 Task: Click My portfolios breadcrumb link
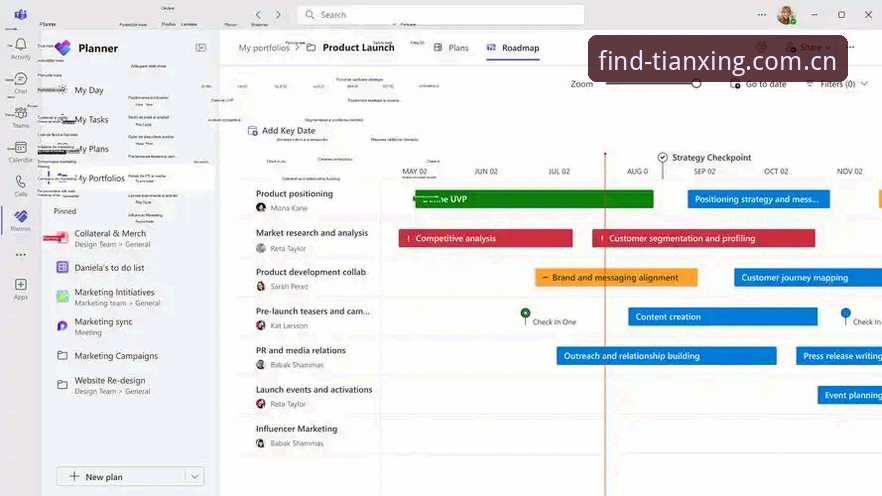pos(264,48)
